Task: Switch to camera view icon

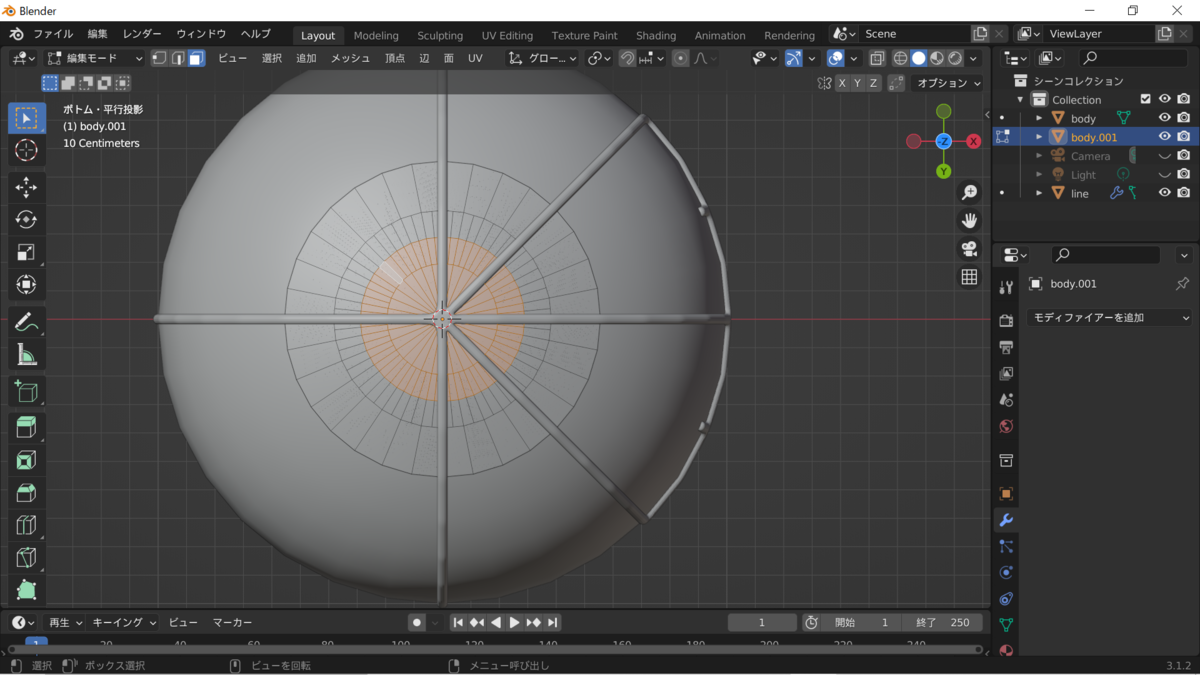Action: click(x=969, y=249)
